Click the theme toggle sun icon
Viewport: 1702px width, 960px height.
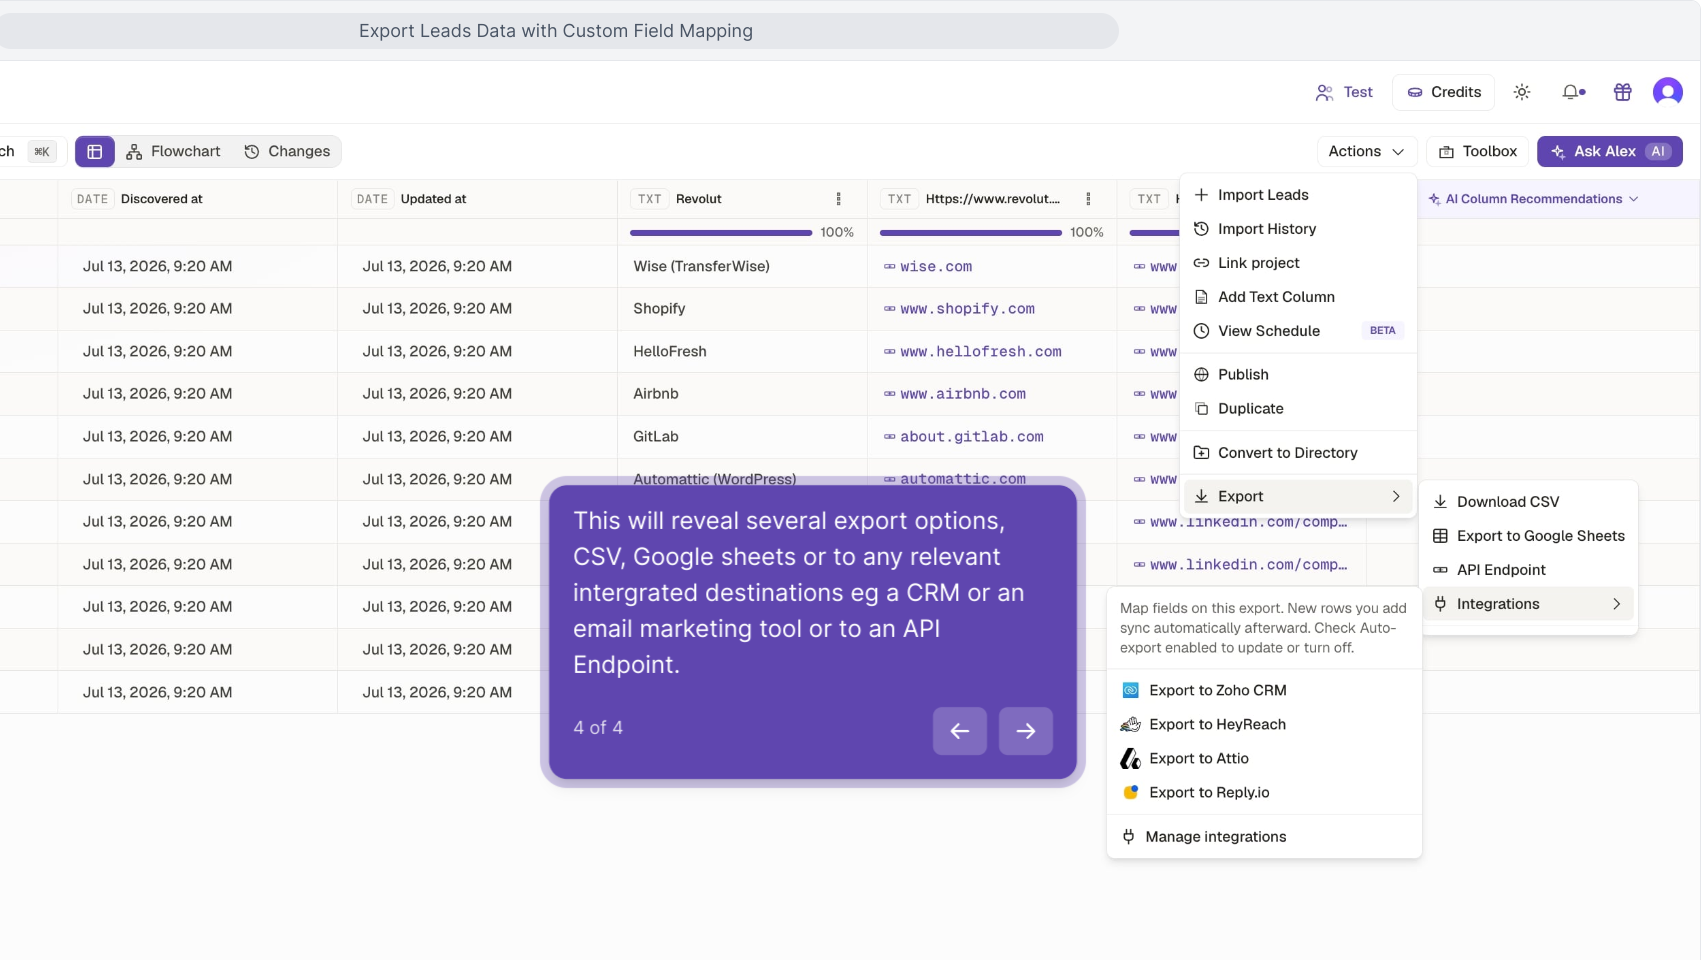point(1522,92)
